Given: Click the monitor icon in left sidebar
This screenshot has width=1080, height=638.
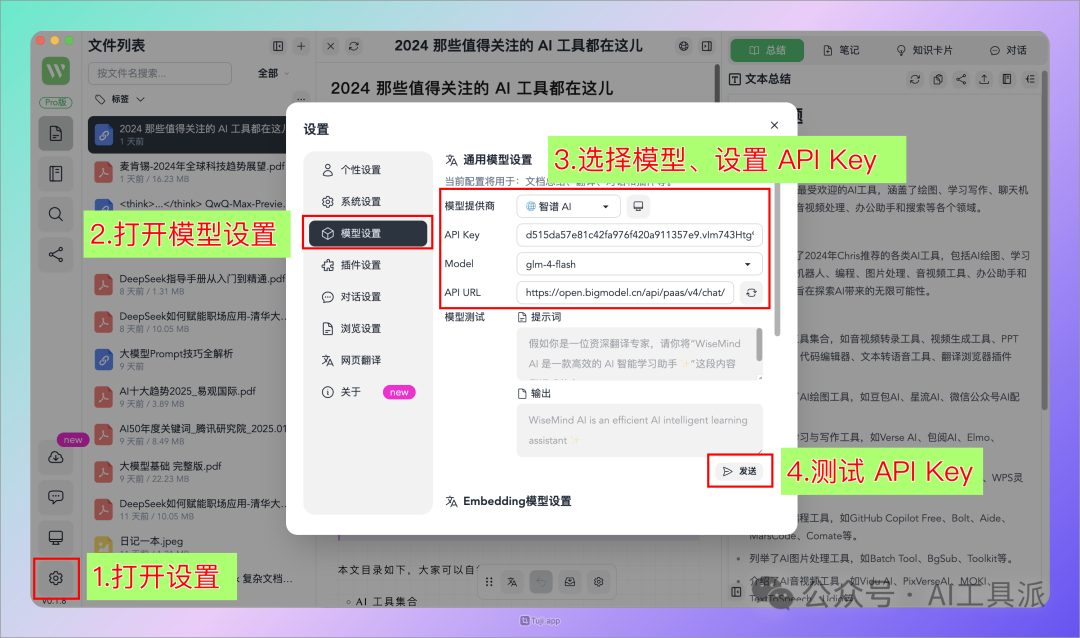Looking at the screenshot, I should coord(56,537).
